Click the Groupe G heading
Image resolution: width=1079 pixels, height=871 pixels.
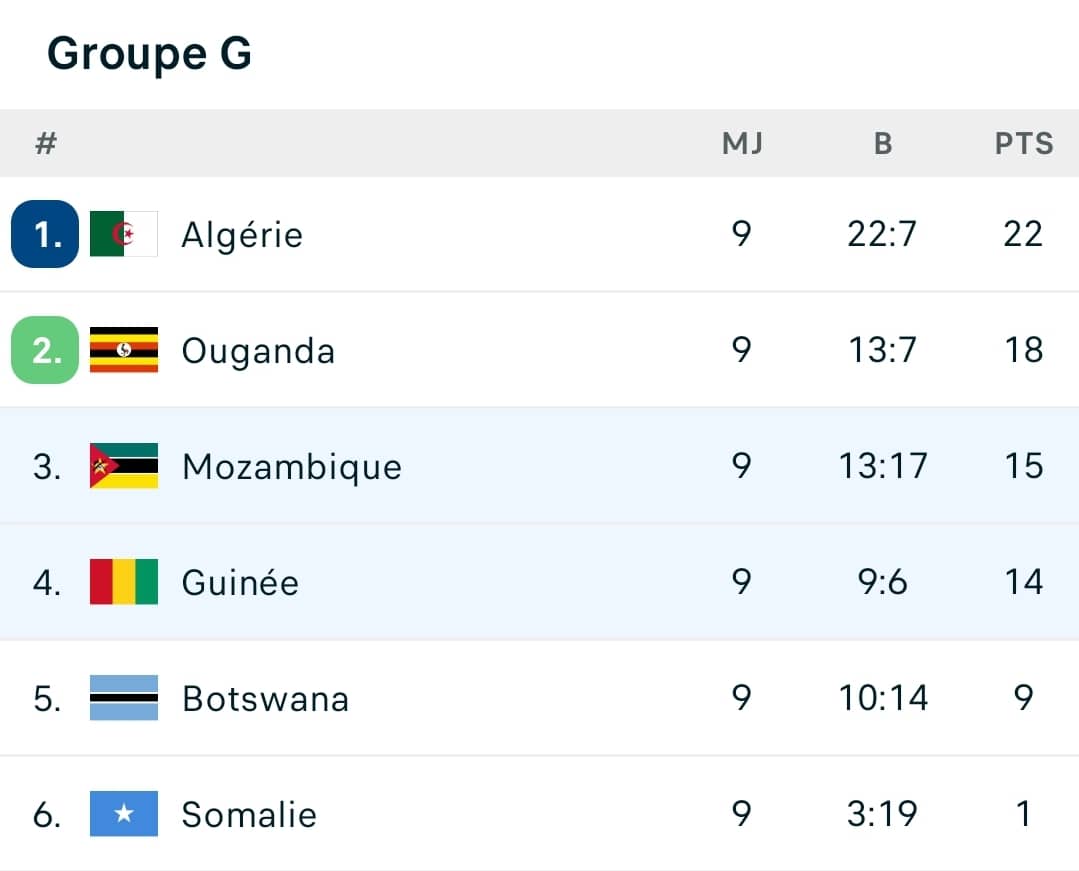click(x=149, y=53)
